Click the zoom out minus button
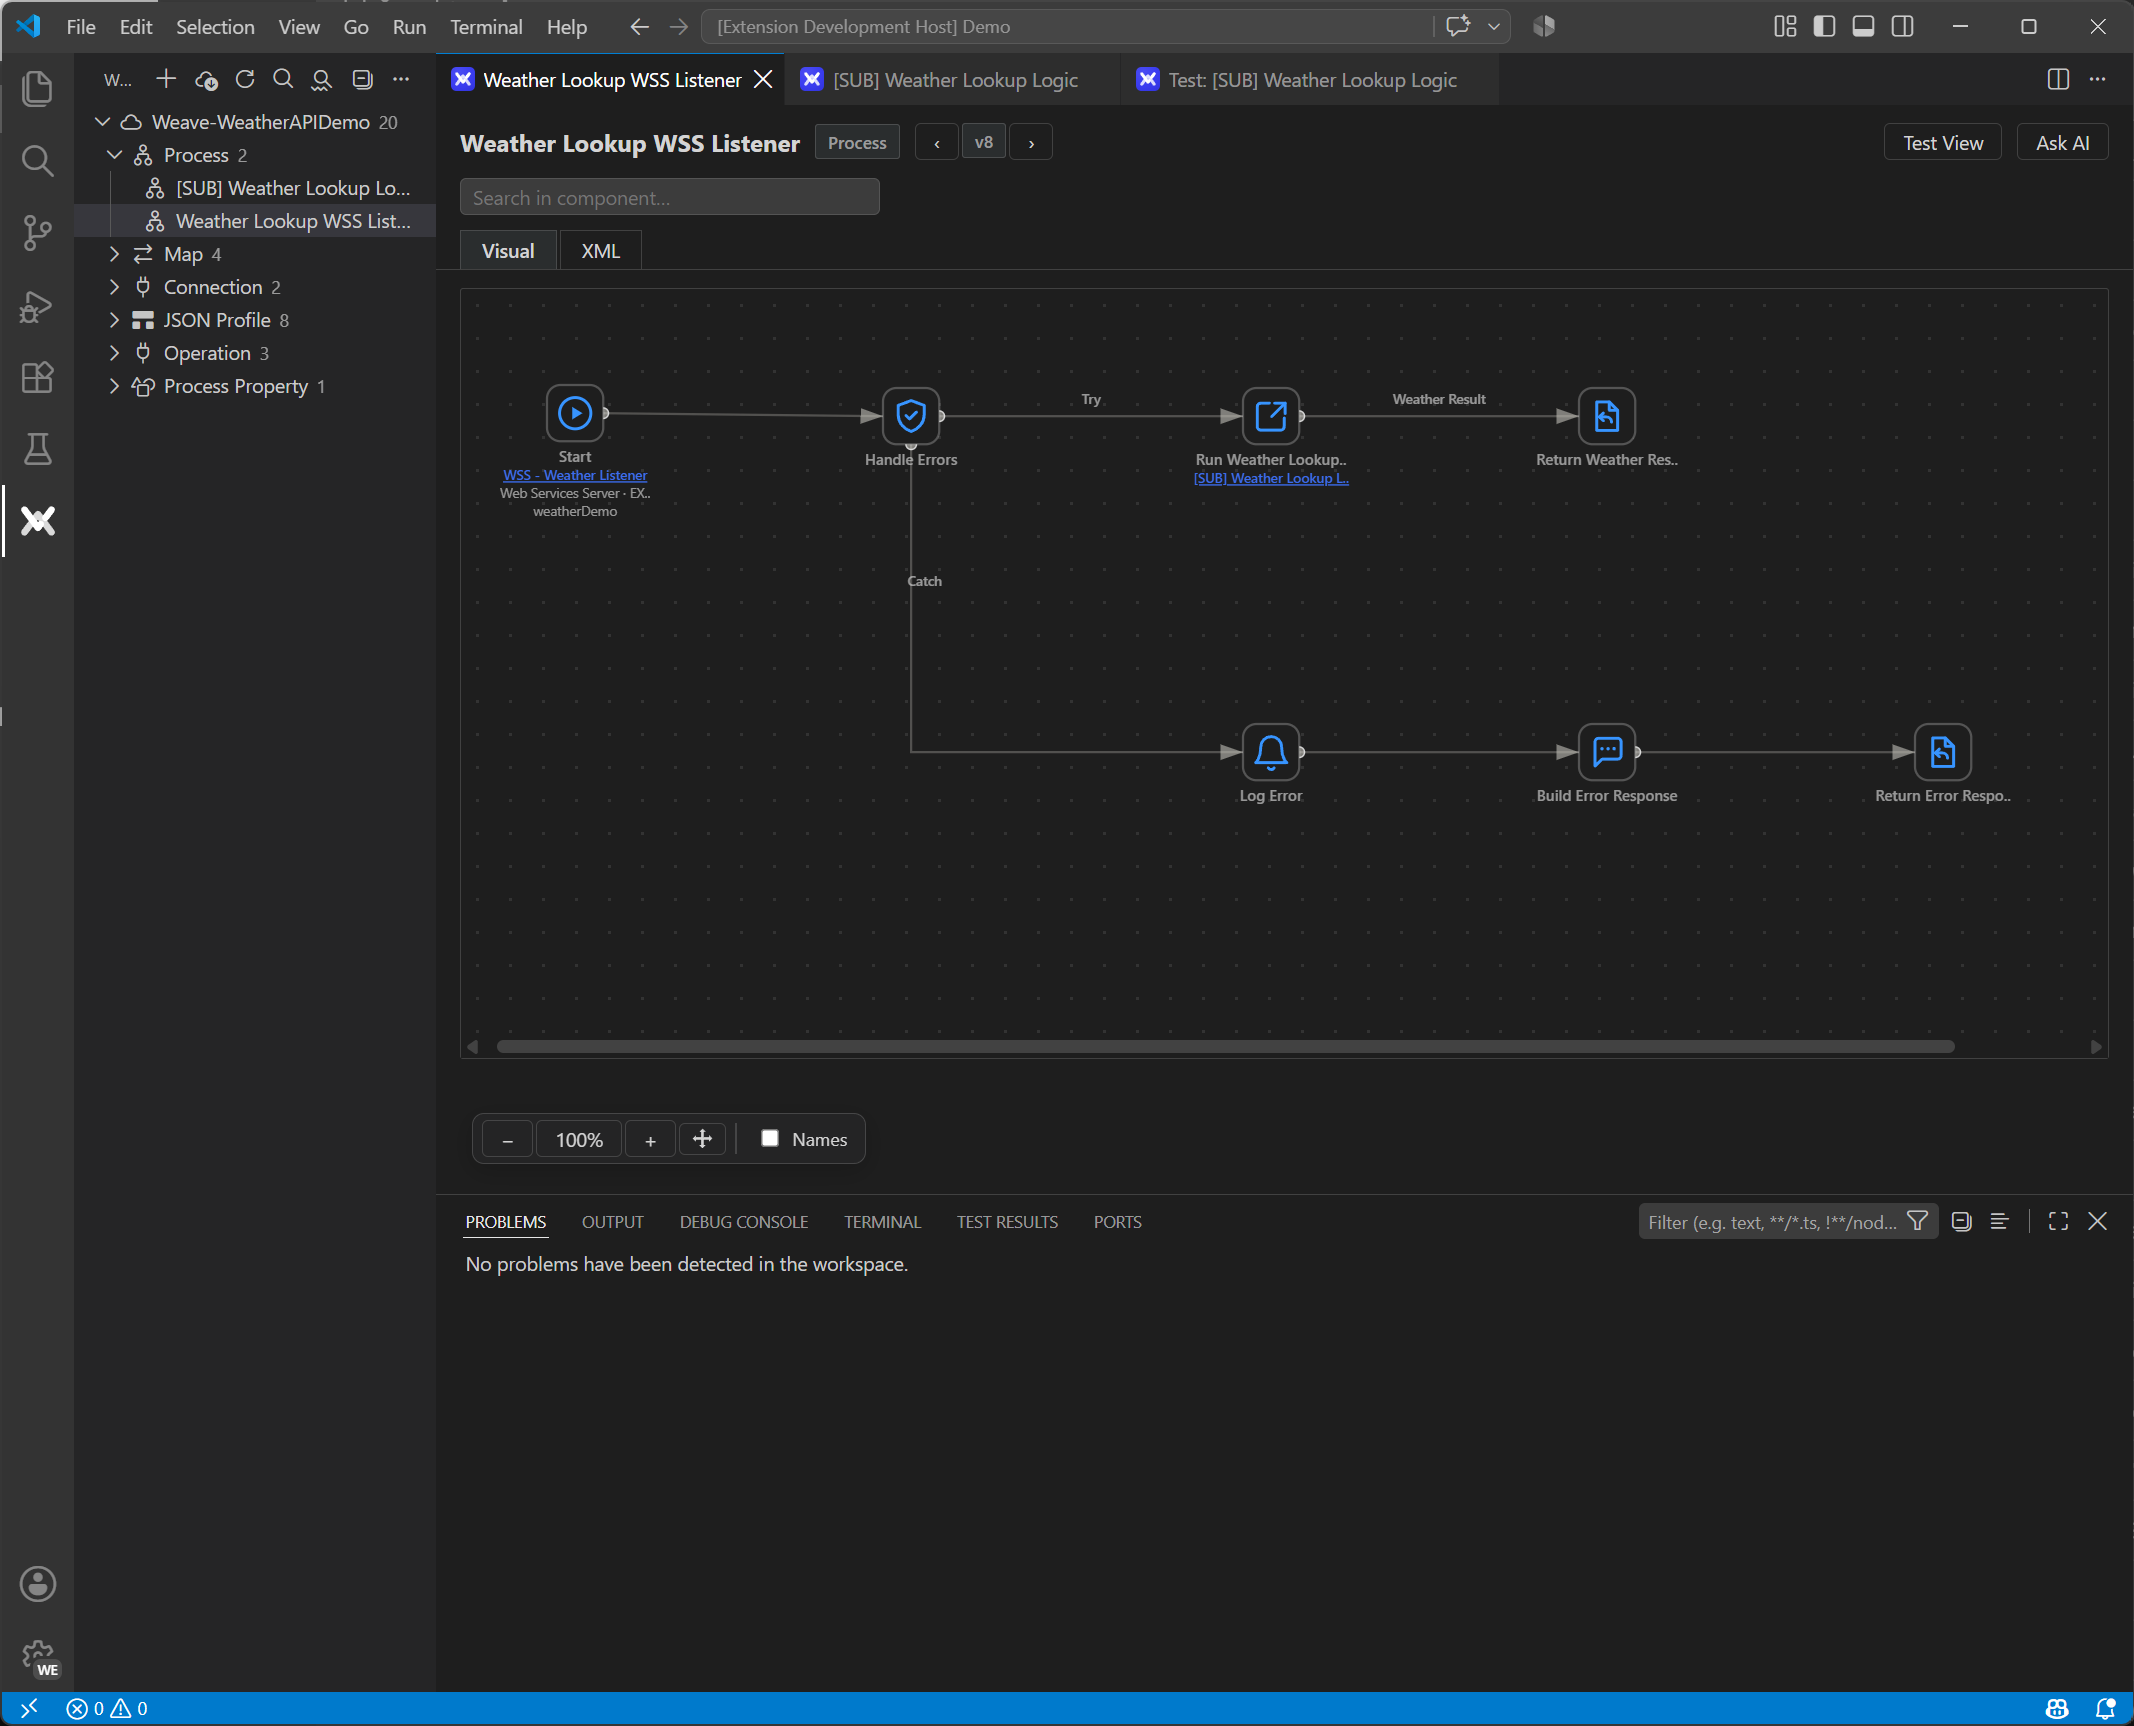Screen dimensions: 2134x1726 (x=508, y=1140)
